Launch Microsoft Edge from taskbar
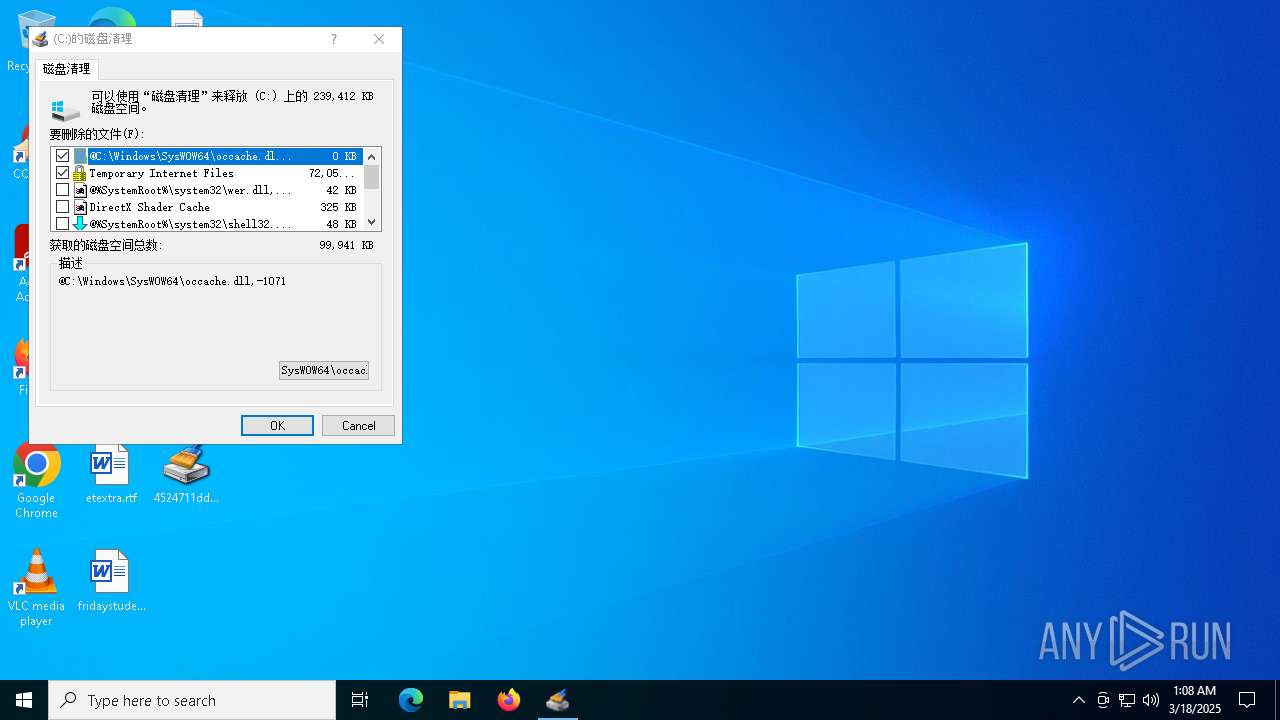This screenshot has height=720, width=1280. point(411,700)
